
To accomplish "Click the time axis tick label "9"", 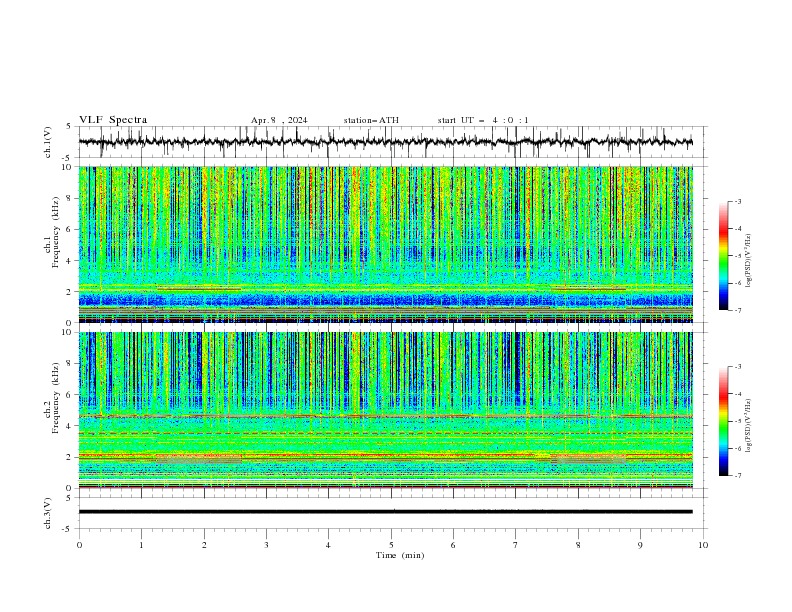I will [640, 545].
